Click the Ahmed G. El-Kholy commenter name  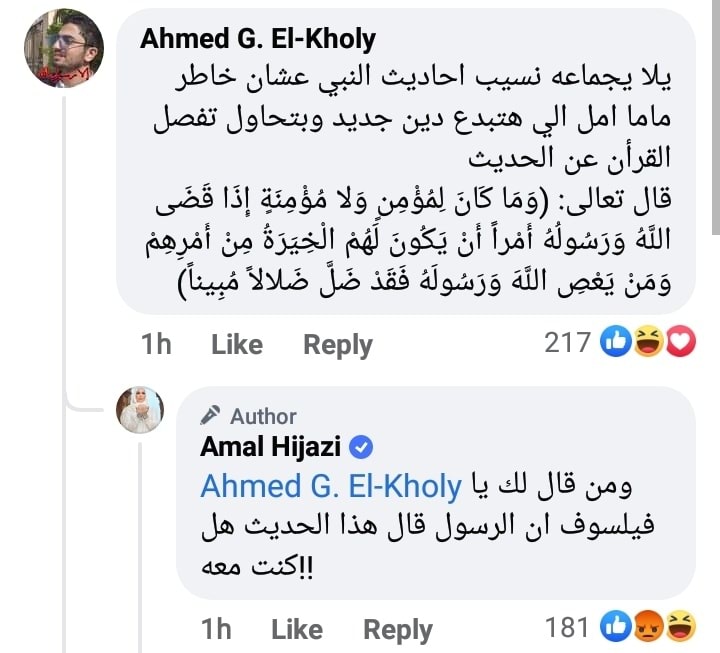(x=258, y=39)
